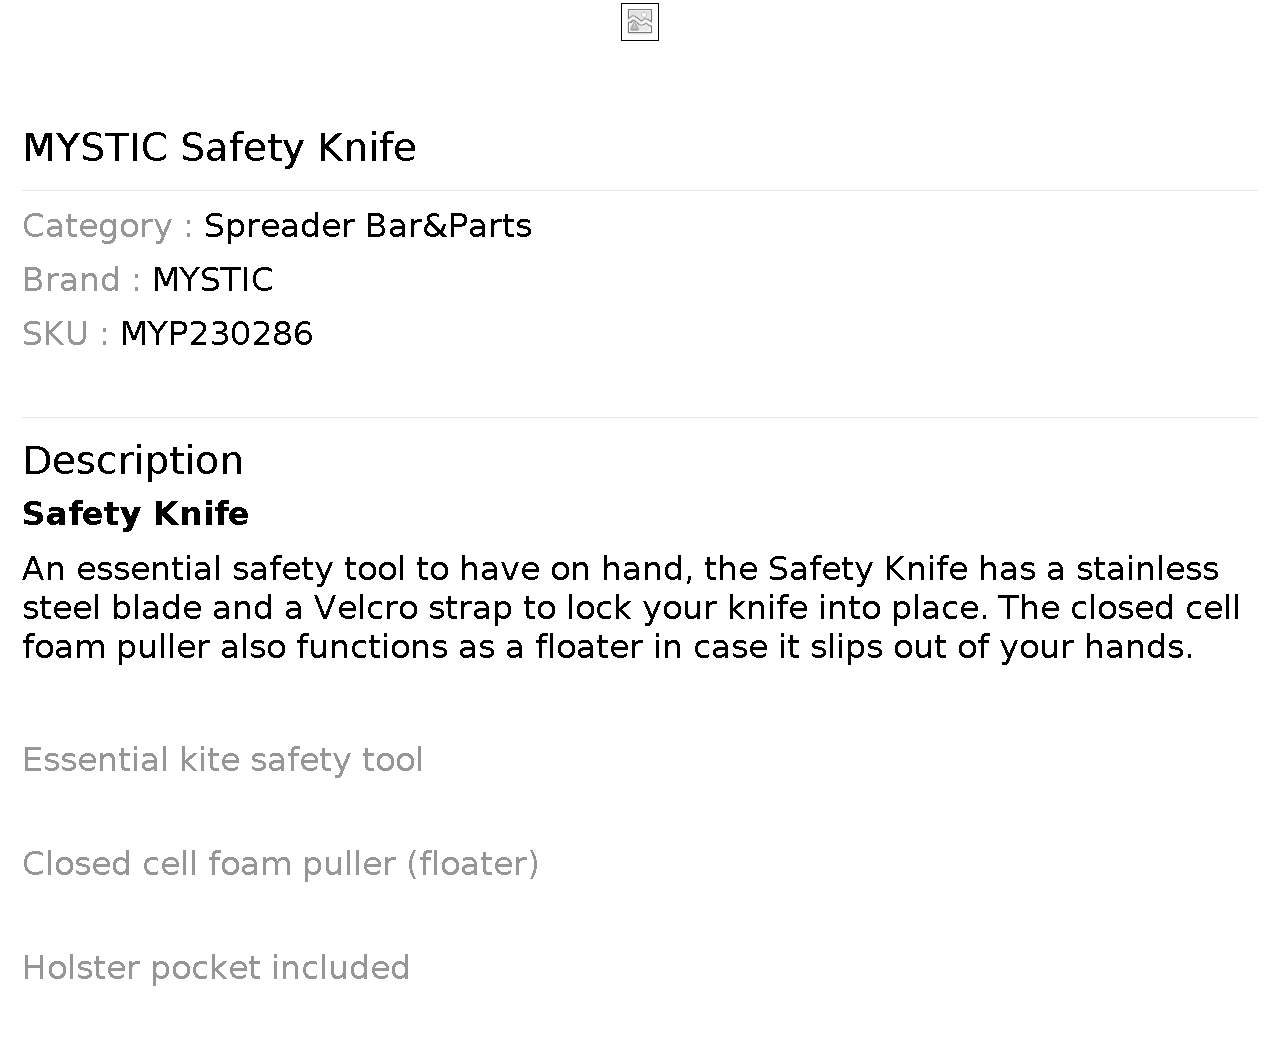Image resolution: width=1280 pixels, height=1061 pixels.
Task: Click the bold Safety Knife subheading
Action: [x=136, y=514]
